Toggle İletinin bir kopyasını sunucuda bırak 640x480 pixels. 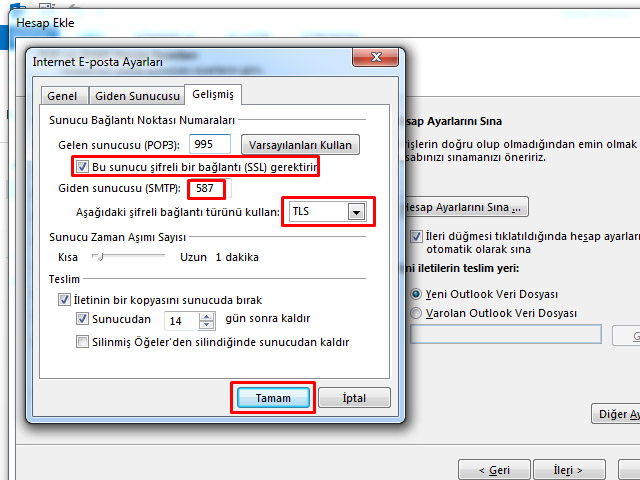65,300
